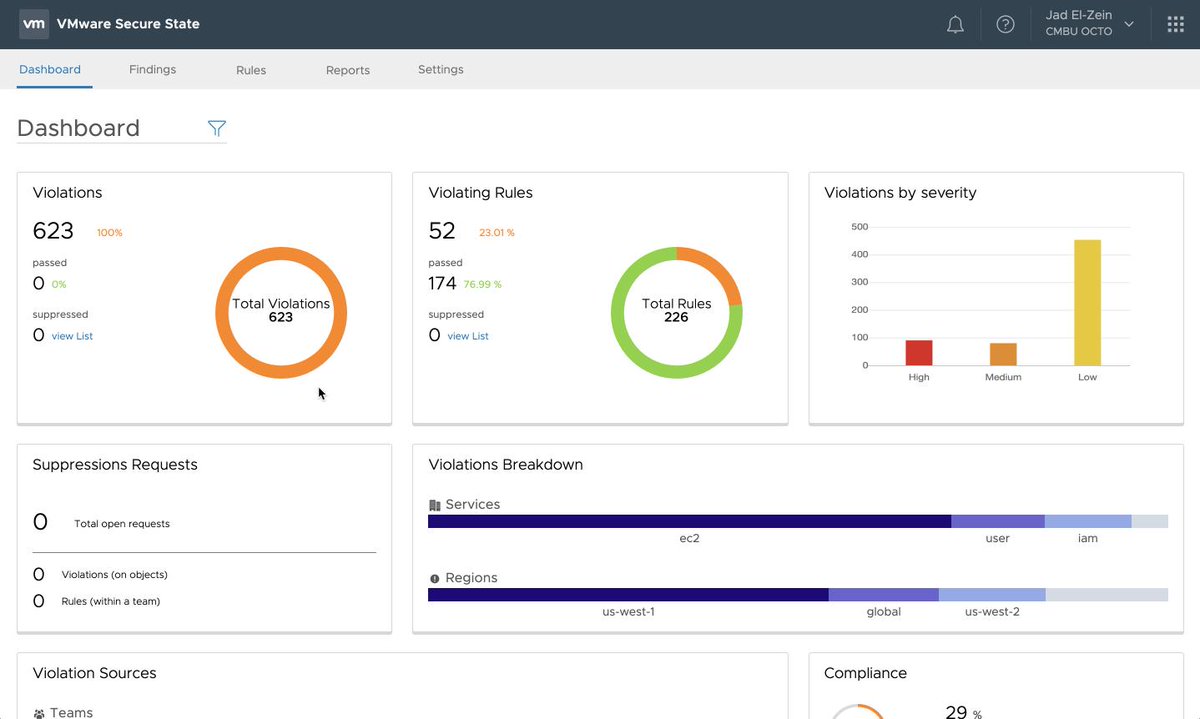Click the us-west-2 regions bar segment
1200x719 pixels.
click(x=992, y=595)
